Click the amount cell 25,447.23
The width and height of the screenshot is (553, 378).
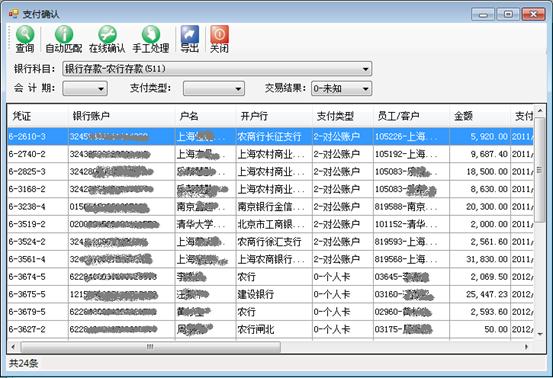pos(480,294)
